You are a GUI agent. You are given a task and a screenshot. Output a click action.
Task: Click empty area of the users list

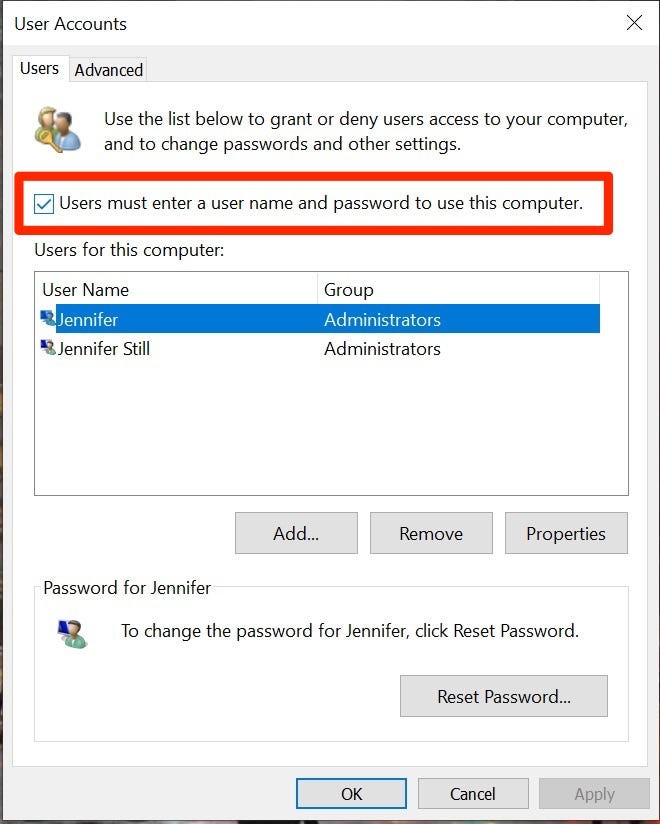pyautogui.click(x=330, y=430)
